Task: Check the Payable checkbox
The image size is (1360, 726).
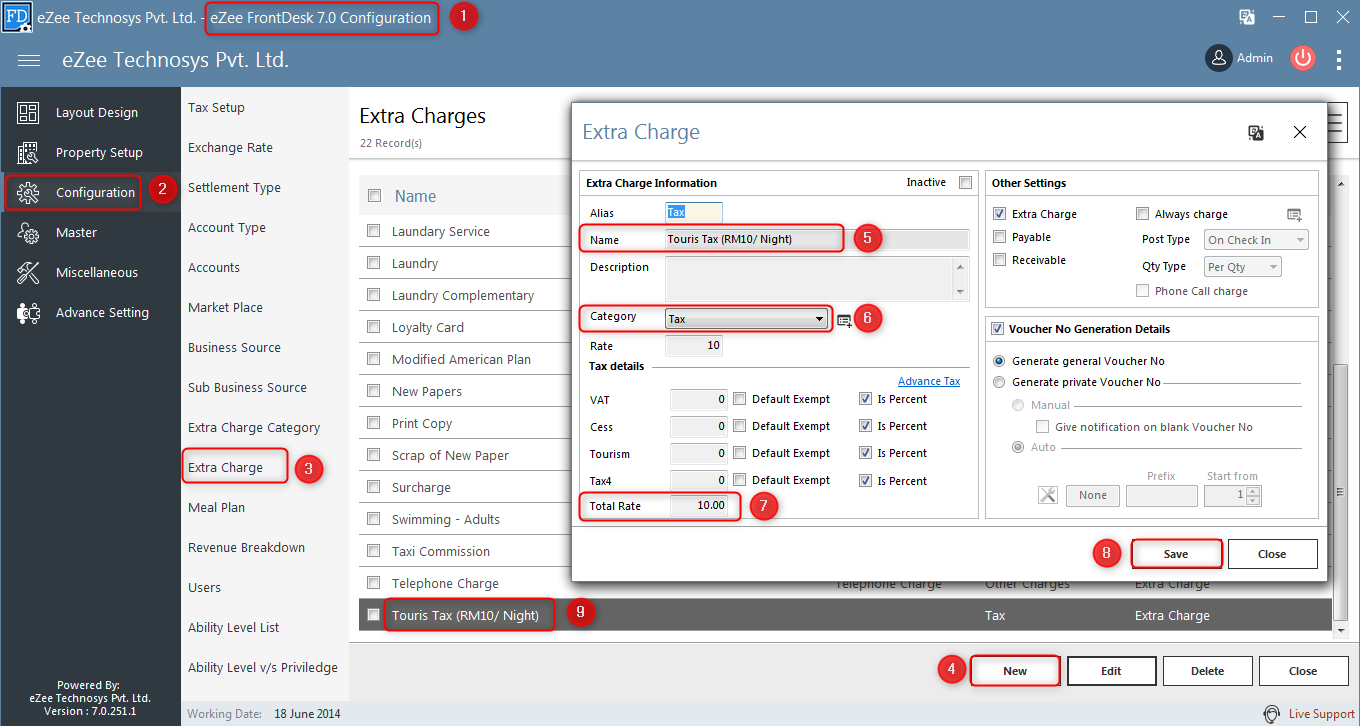Action: [999, 237]
